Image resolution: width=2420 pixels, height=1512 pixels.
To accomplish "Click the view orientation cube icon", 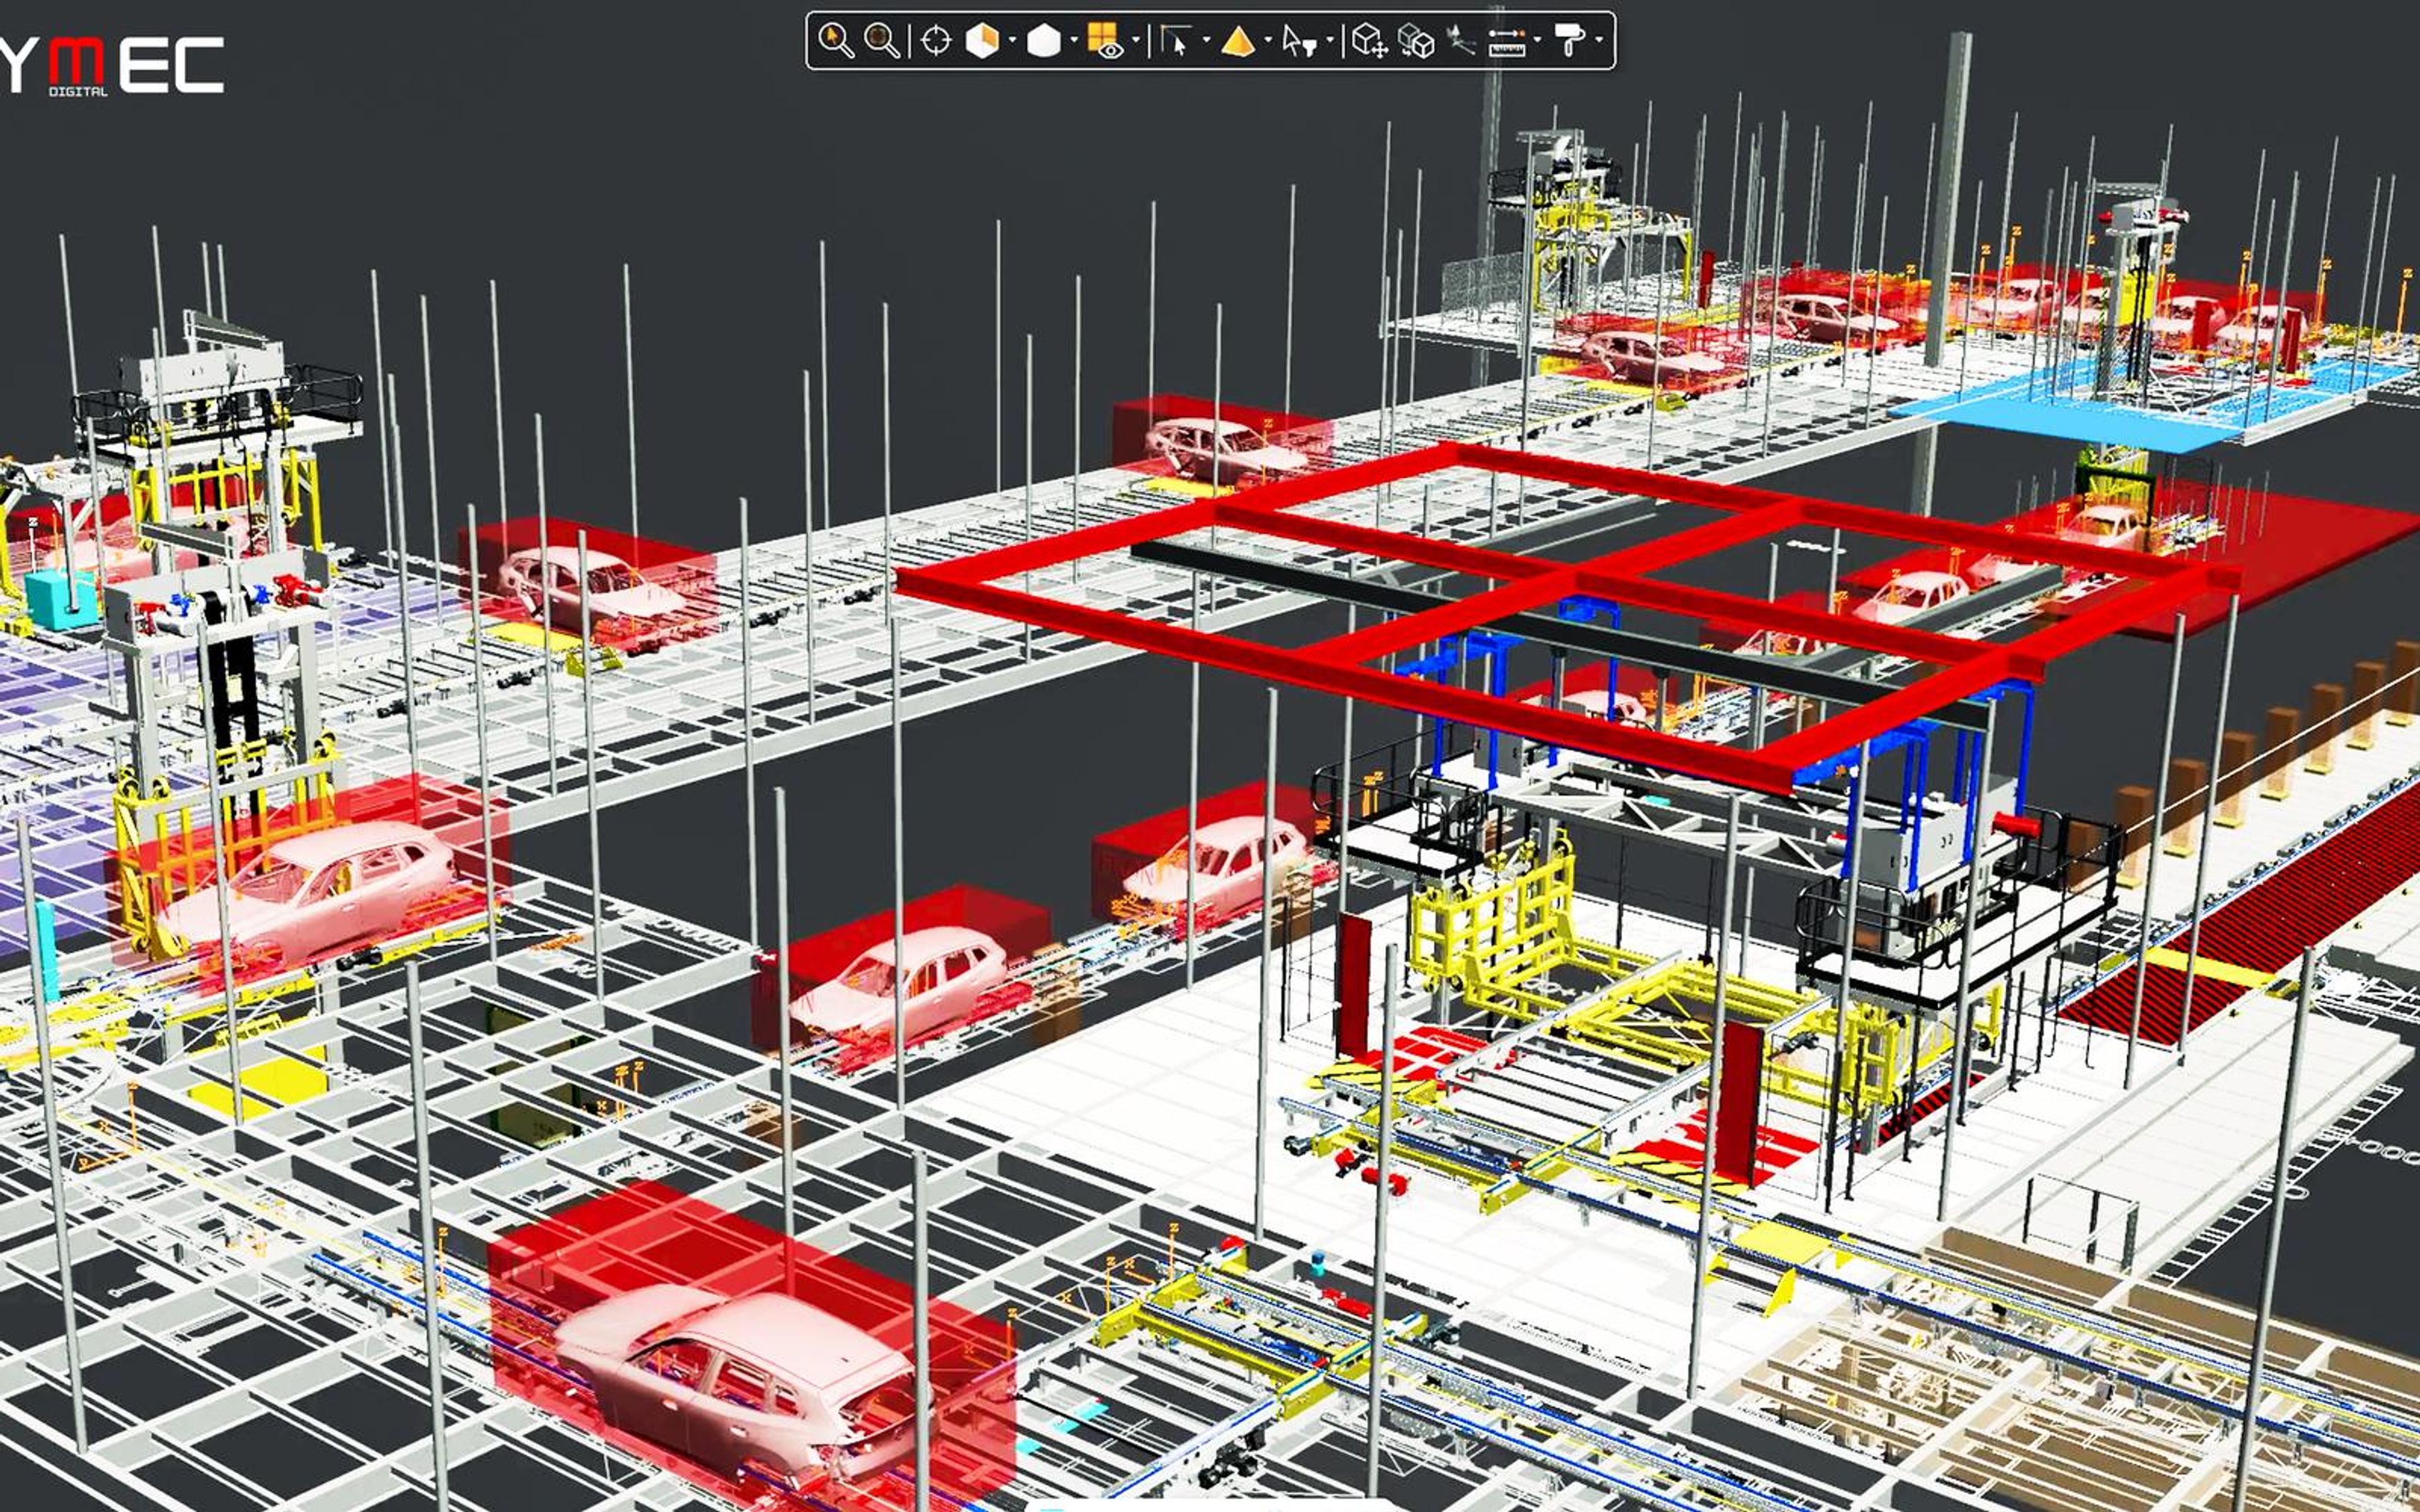I will [982, 40].
